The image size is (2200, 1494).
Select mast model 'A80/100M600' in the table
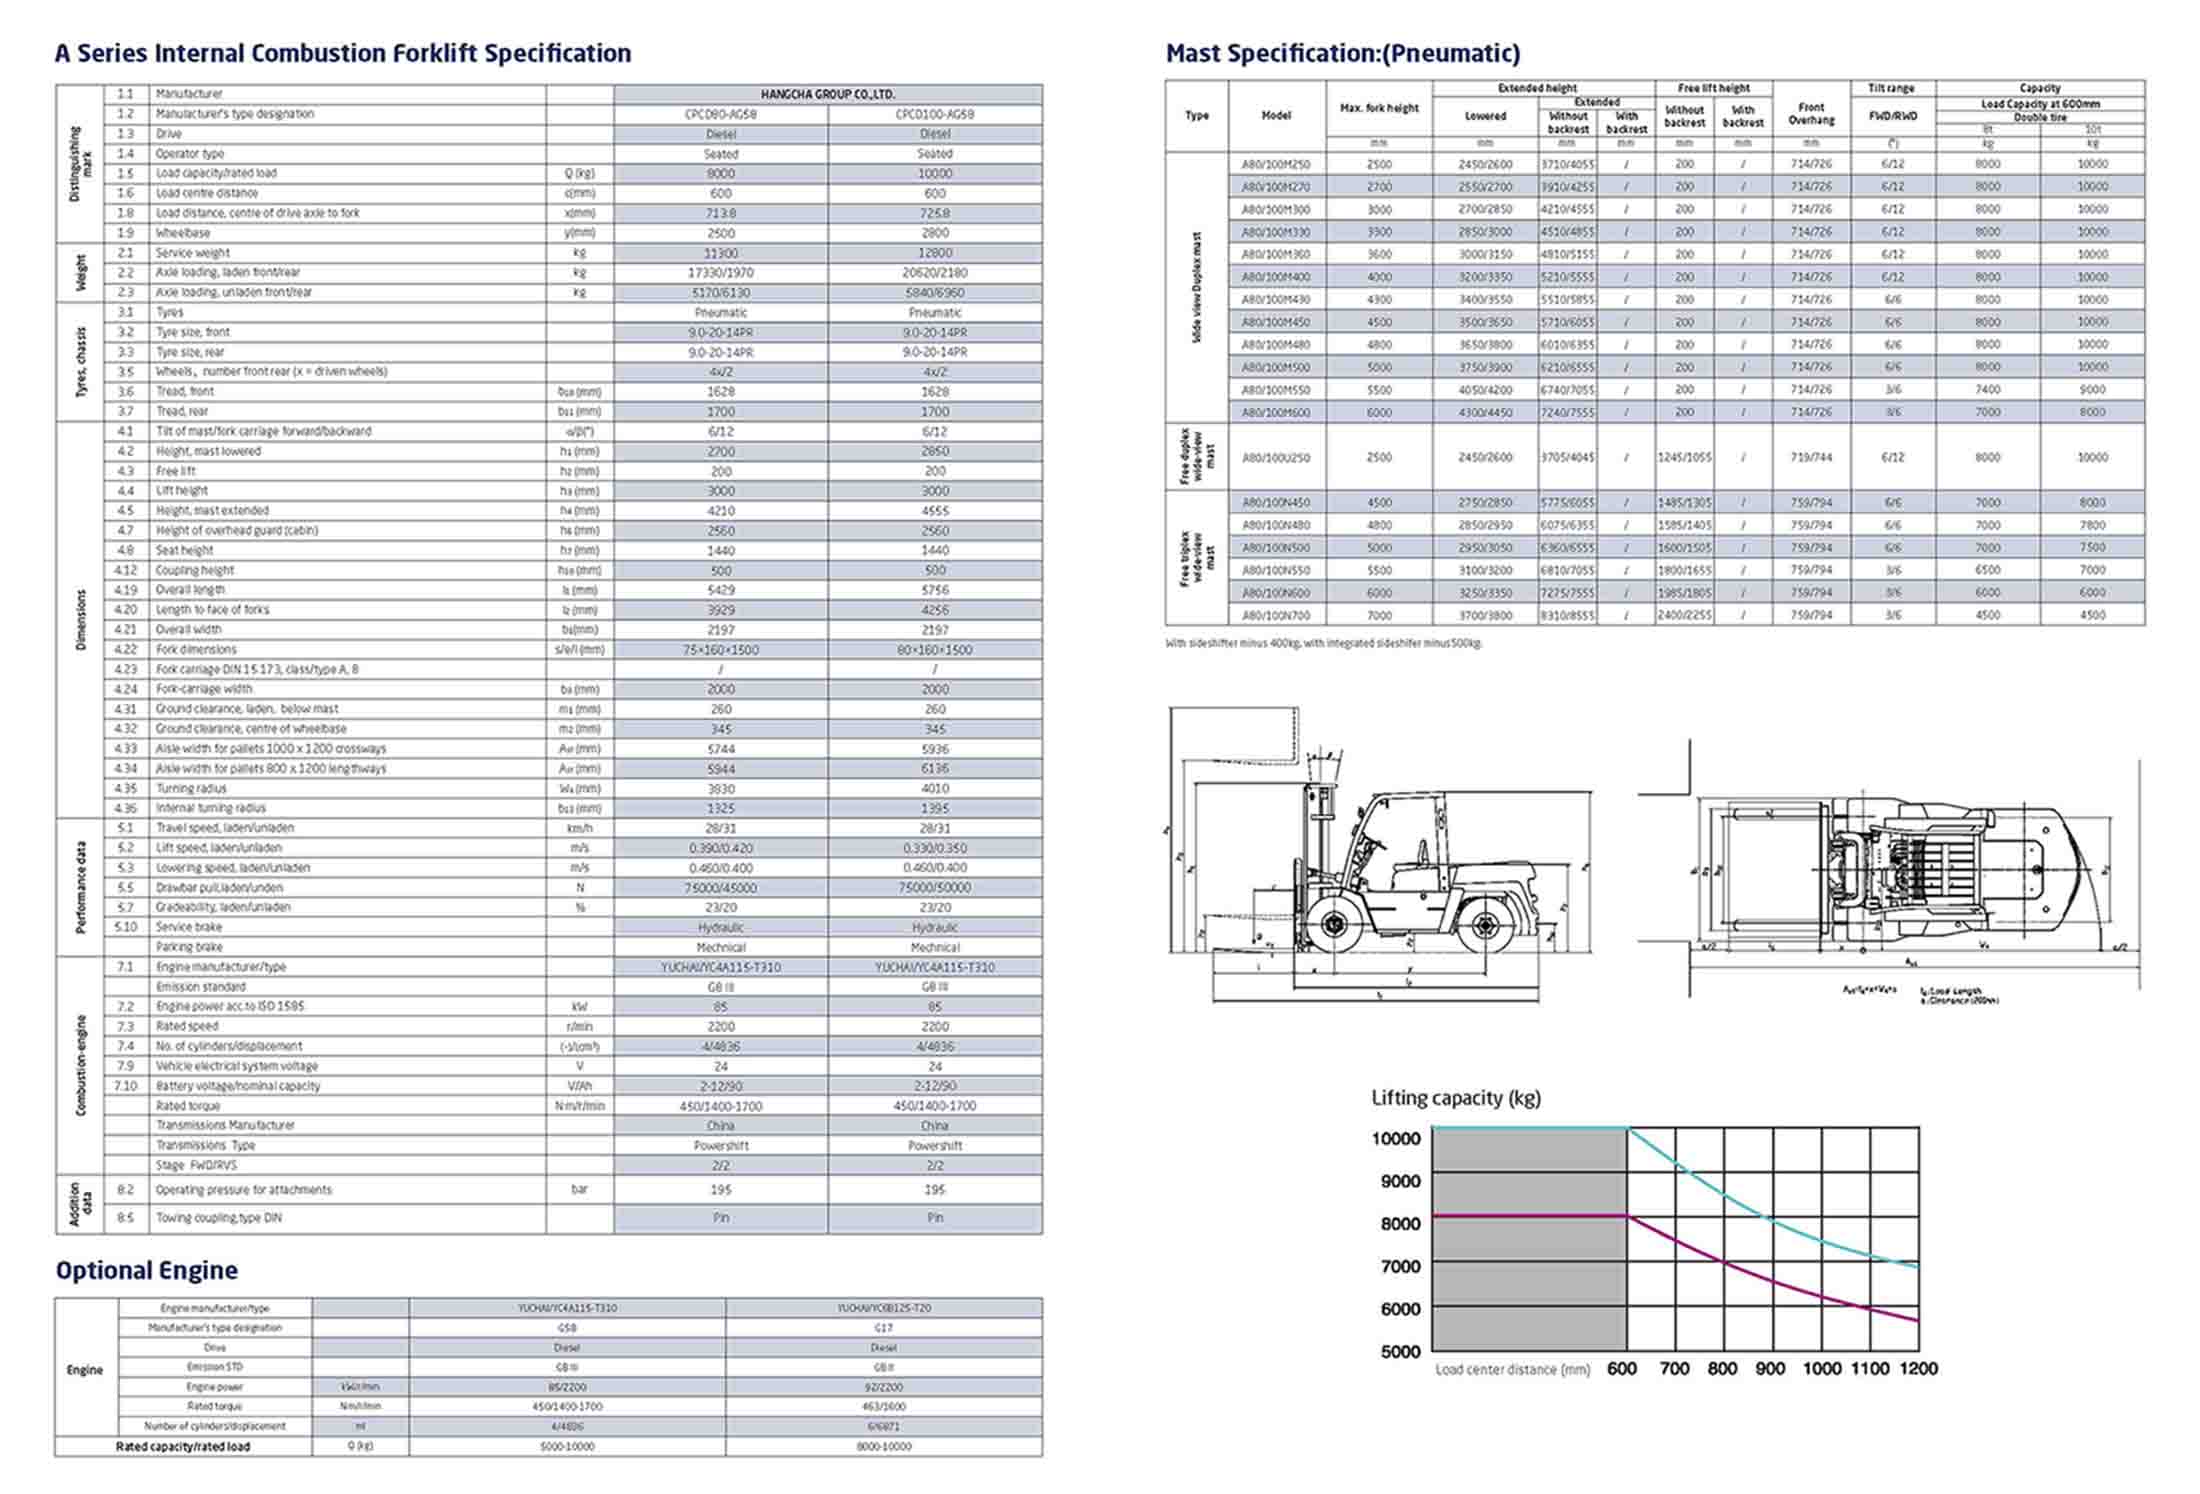pyautogui.click(x=1276, y=412)
